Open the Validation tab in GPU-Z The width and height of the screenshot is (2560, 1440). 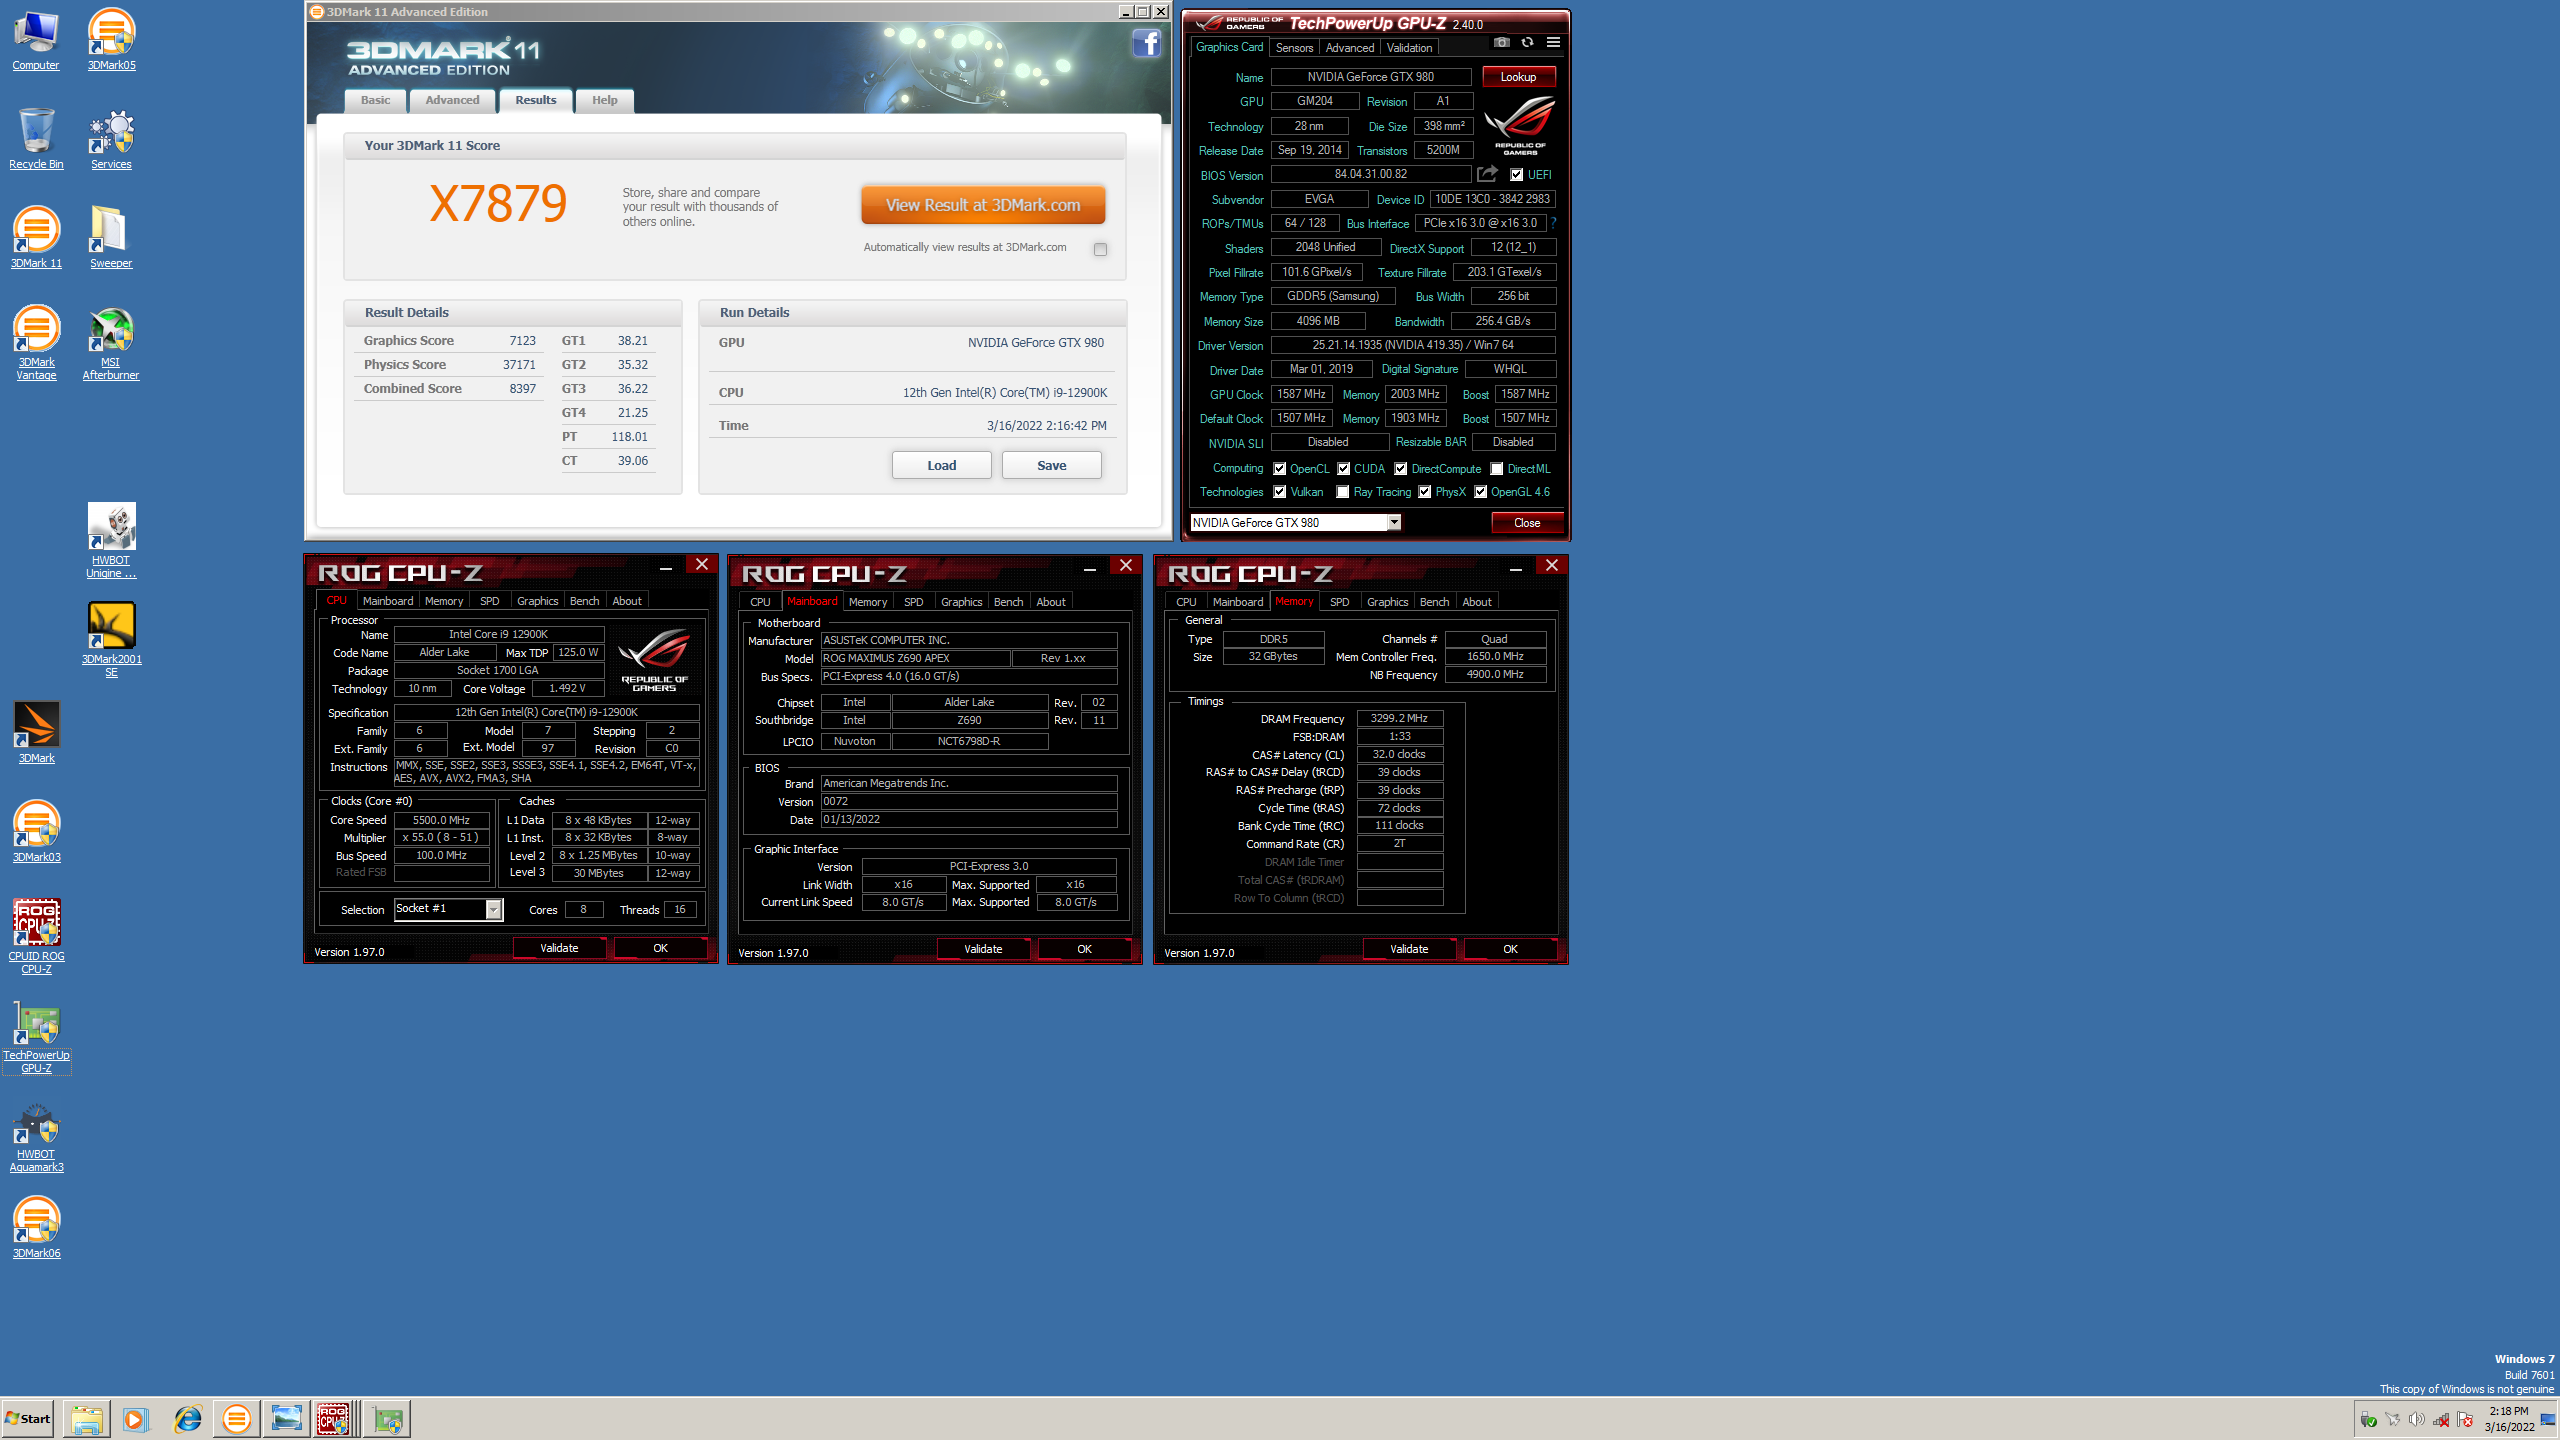(1409, 47)
